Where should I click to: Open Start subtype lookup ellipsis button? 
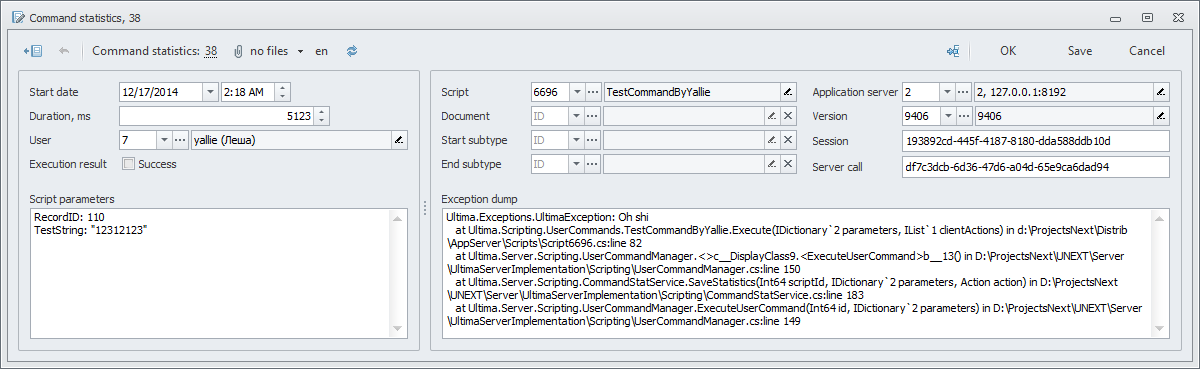click(592, 140)
